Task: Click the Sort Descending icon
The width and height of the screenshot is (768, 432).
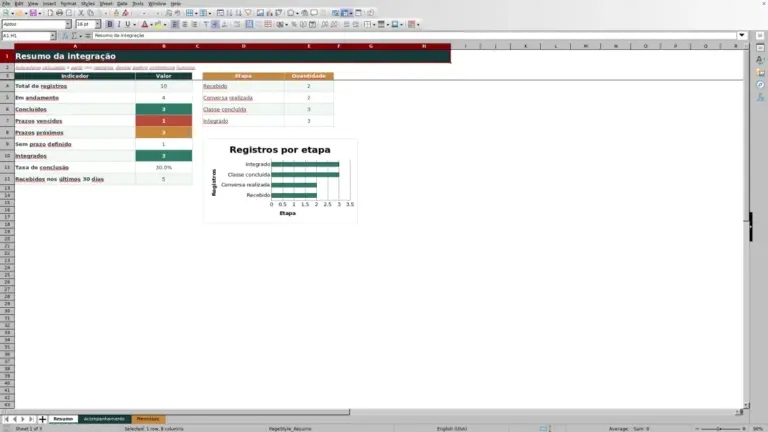Action: pos(239,13)
